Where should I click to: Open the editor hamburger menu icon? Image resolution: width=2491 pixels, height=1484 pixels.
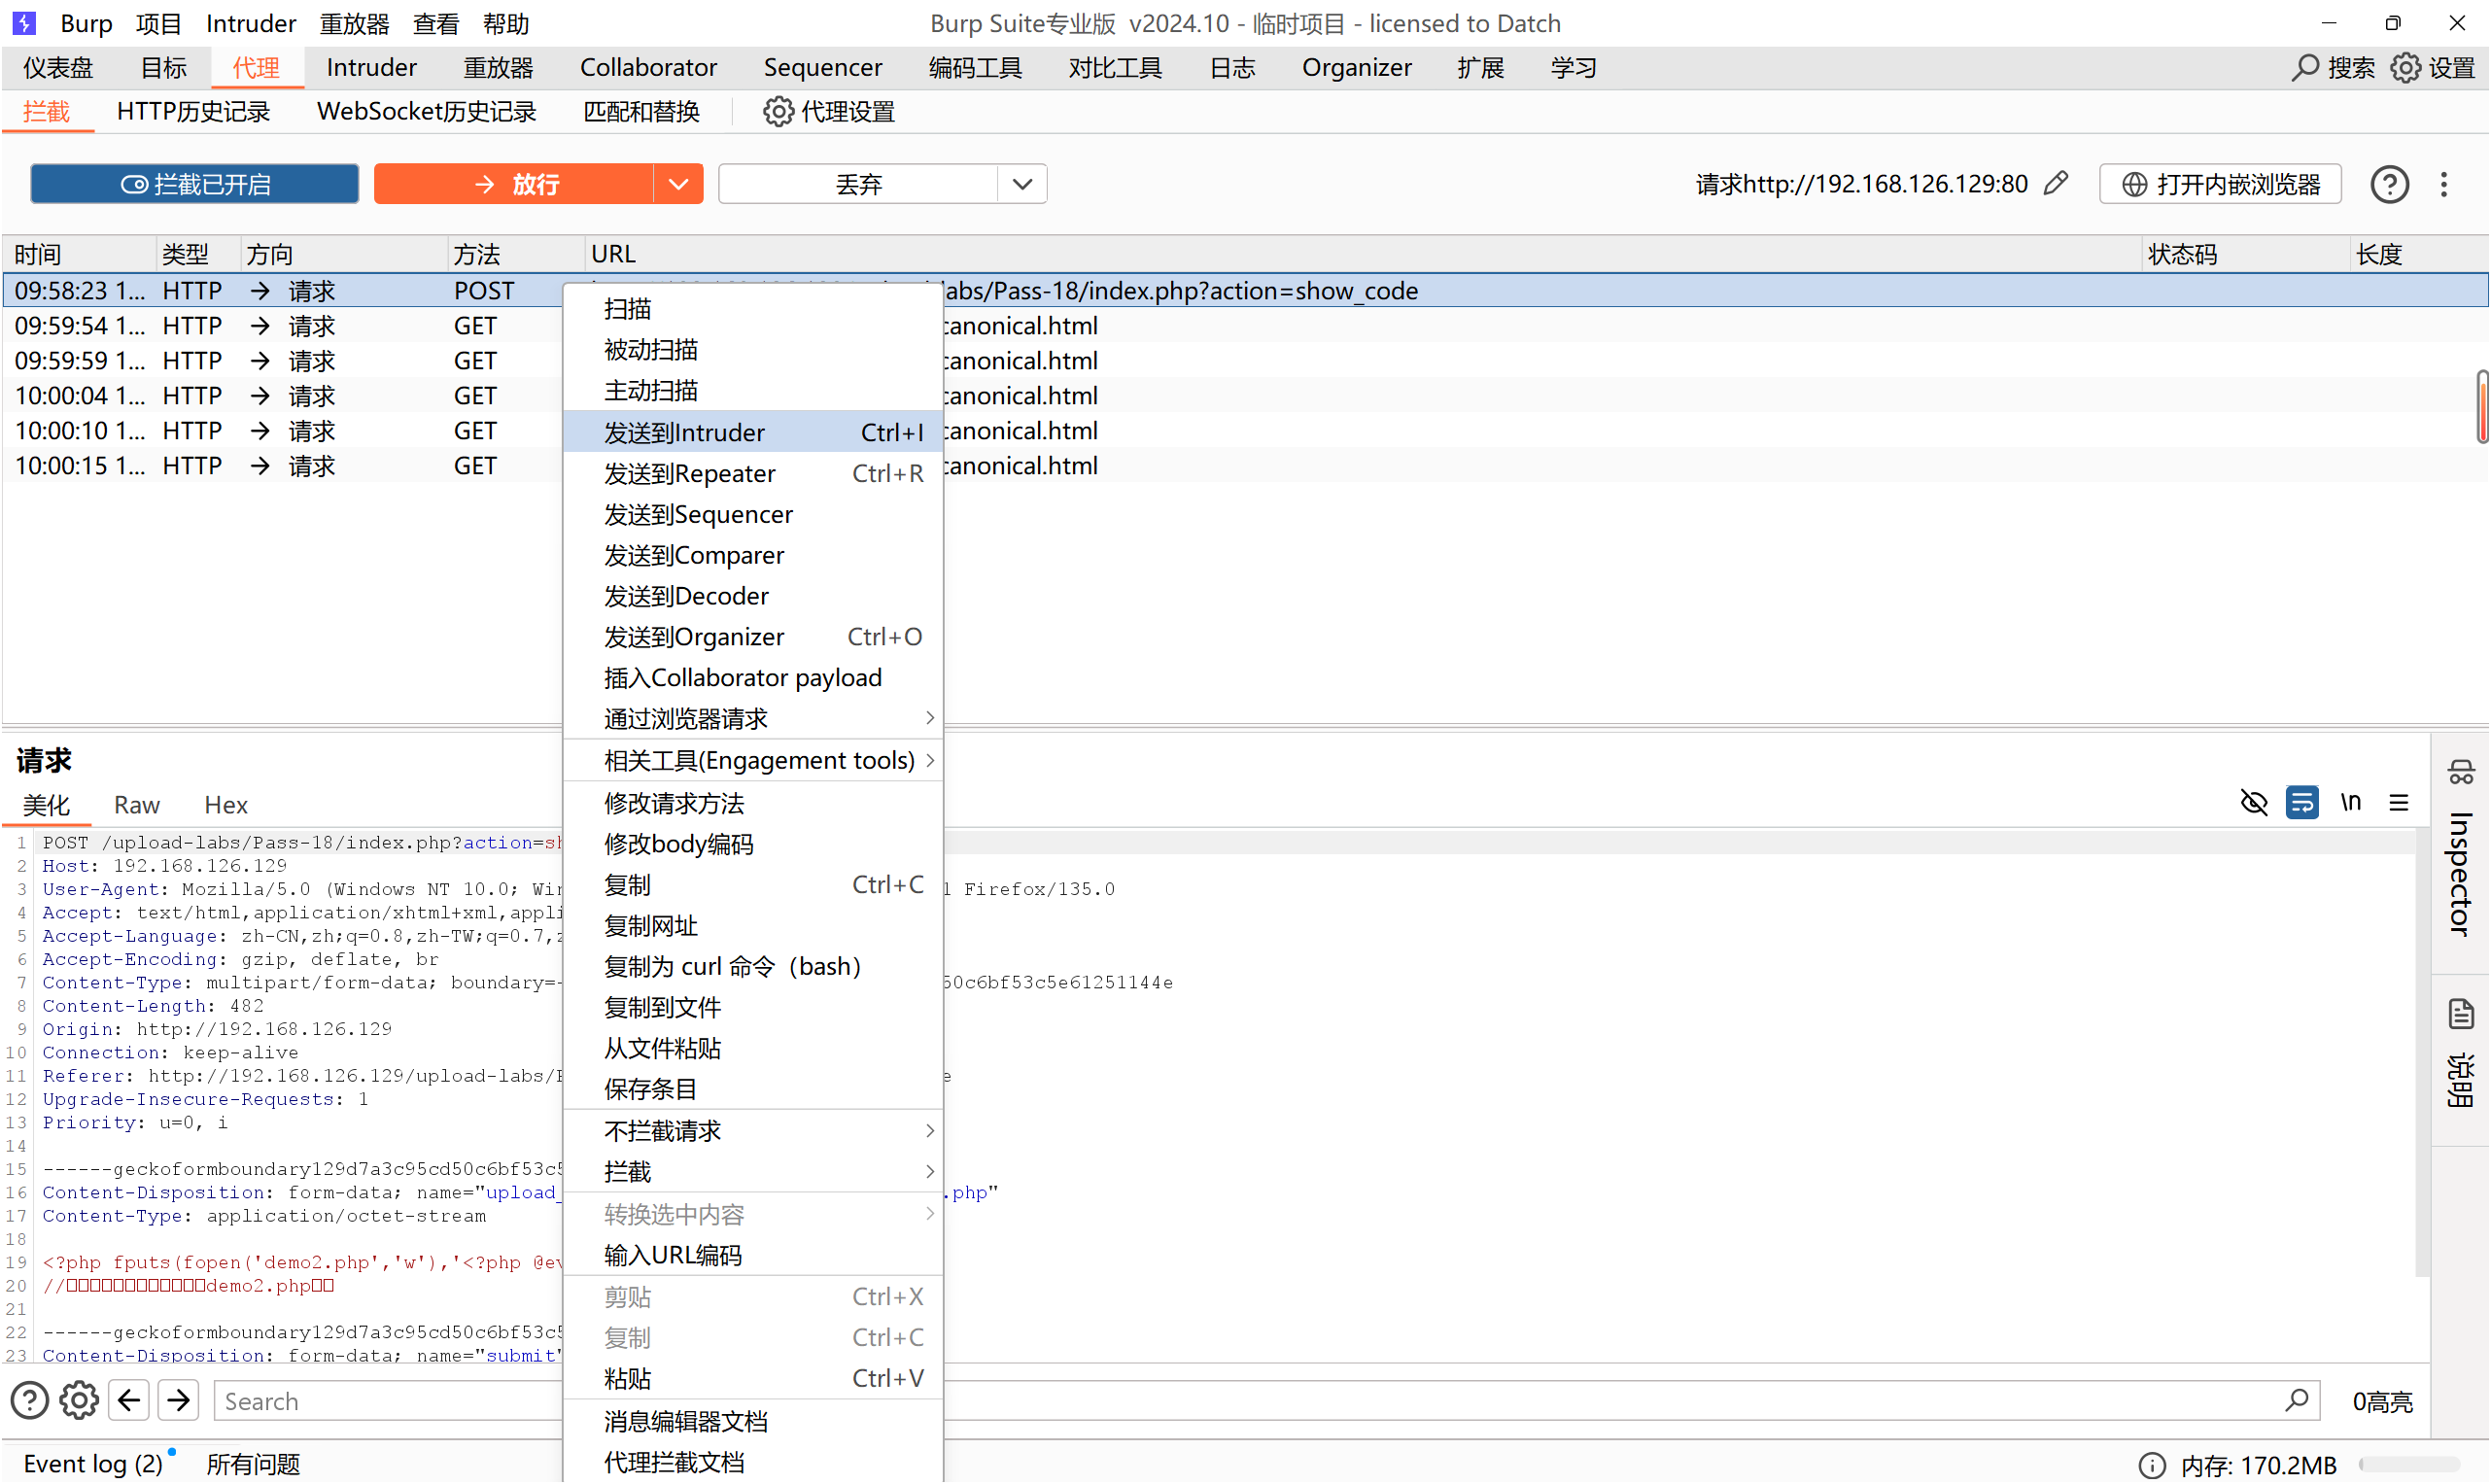click(2398, 803)
